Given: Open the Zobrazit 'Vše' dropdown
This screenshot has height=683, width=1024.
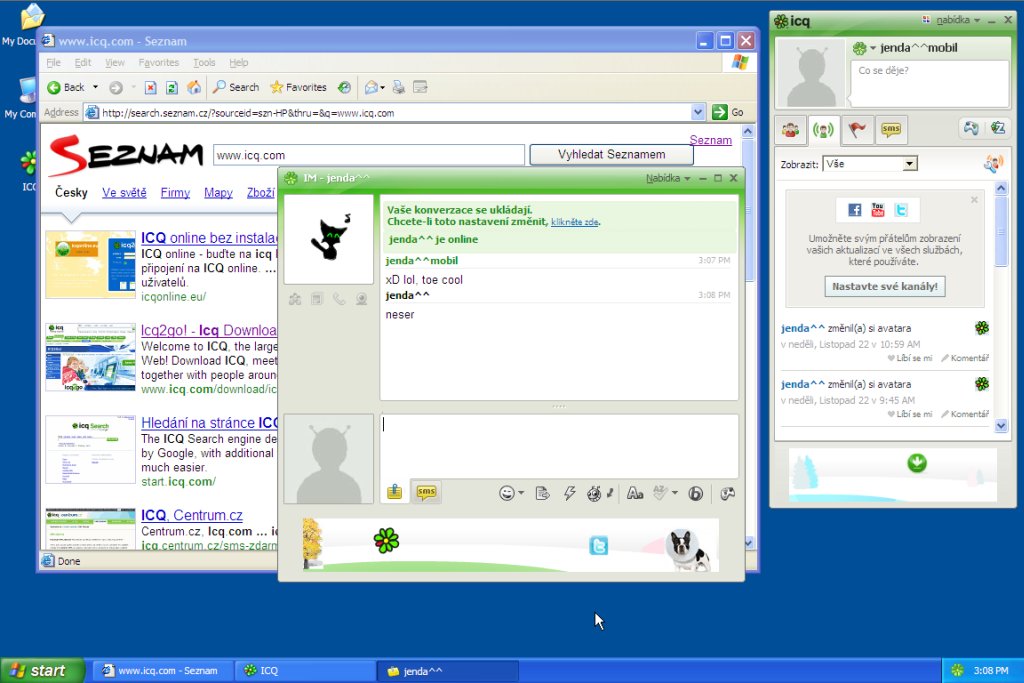Looking at the screenshot, I should coord(910,164).
